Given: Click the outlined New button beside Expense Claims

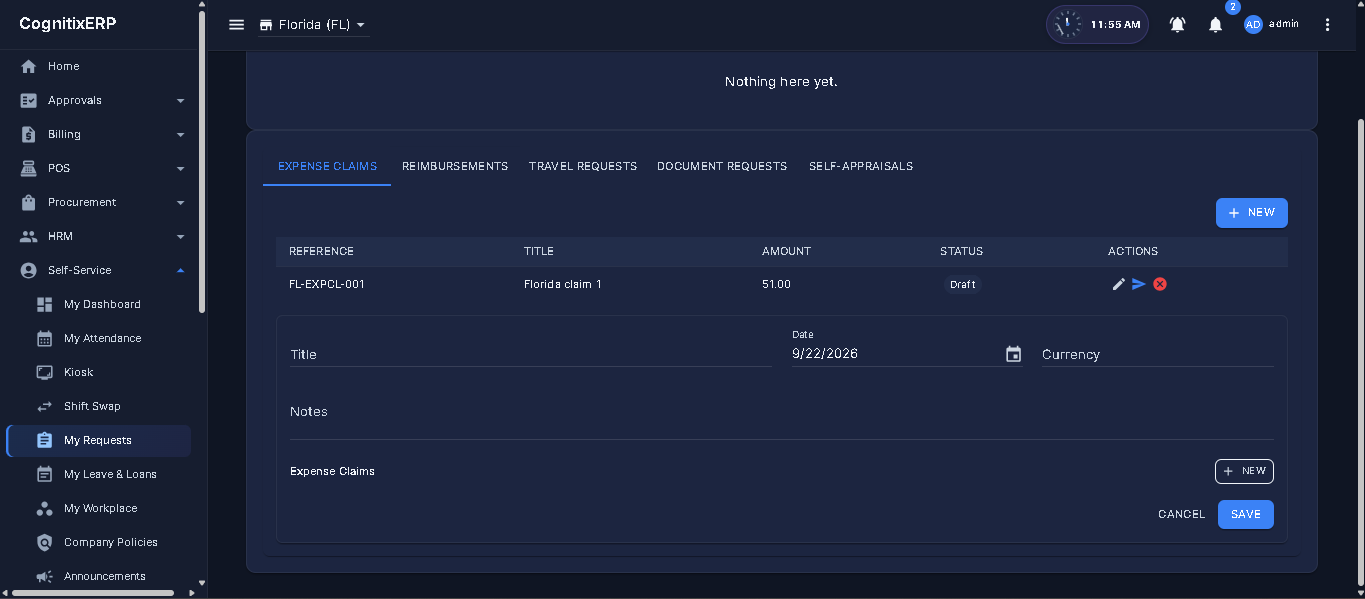Looking at the screenshot, I should 1244,471.
